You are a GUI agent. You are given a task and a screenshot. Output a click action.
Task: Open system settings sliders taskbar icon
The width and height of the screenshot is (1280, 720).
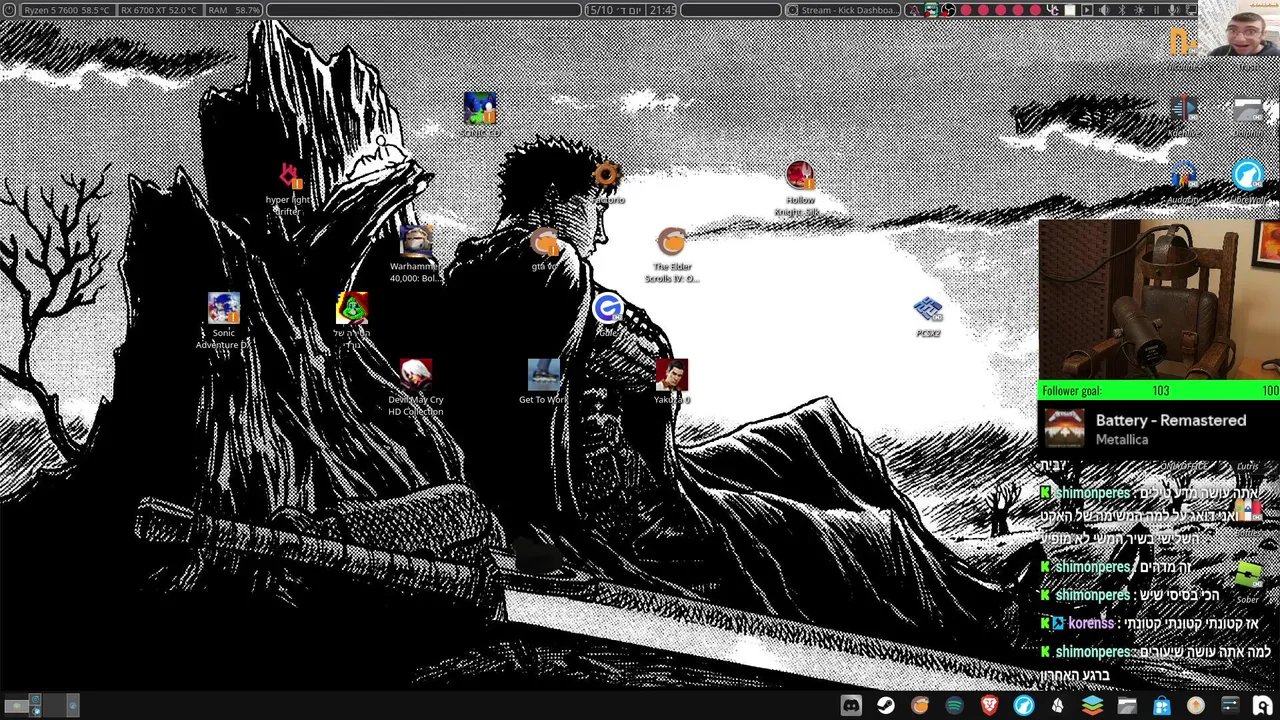pos(1230,705)
